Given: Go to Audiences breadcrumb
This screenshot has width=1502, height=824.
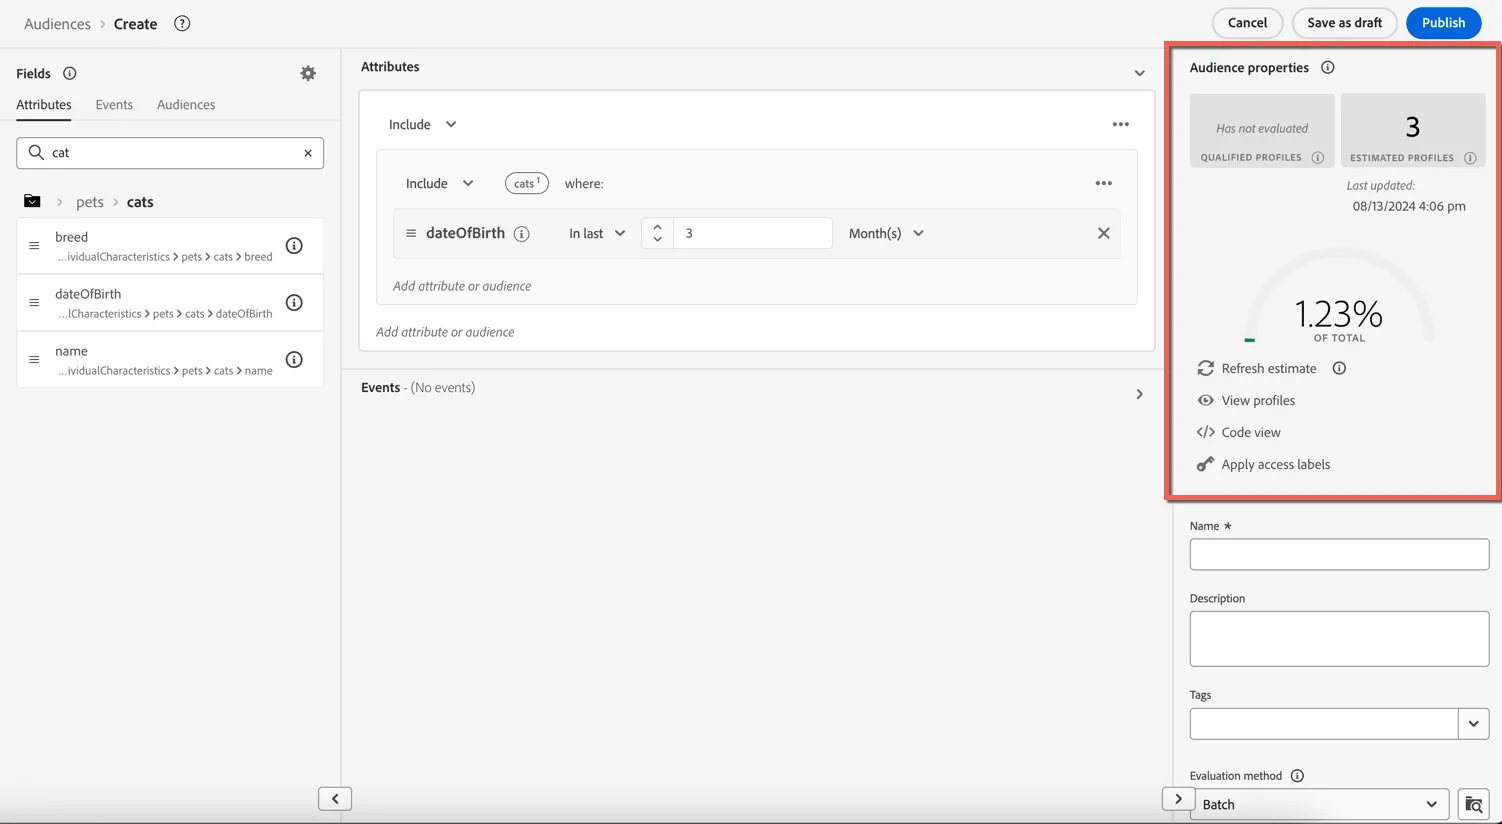Looking at the screenshot, I should 57,24.
